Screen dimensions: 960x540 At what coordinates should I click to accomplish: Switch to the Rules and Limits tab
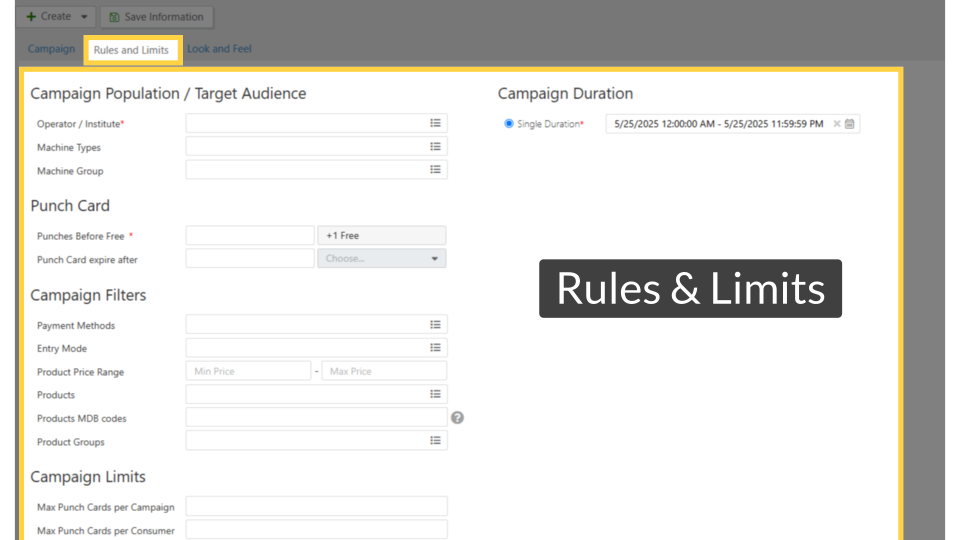pos(131,50)
